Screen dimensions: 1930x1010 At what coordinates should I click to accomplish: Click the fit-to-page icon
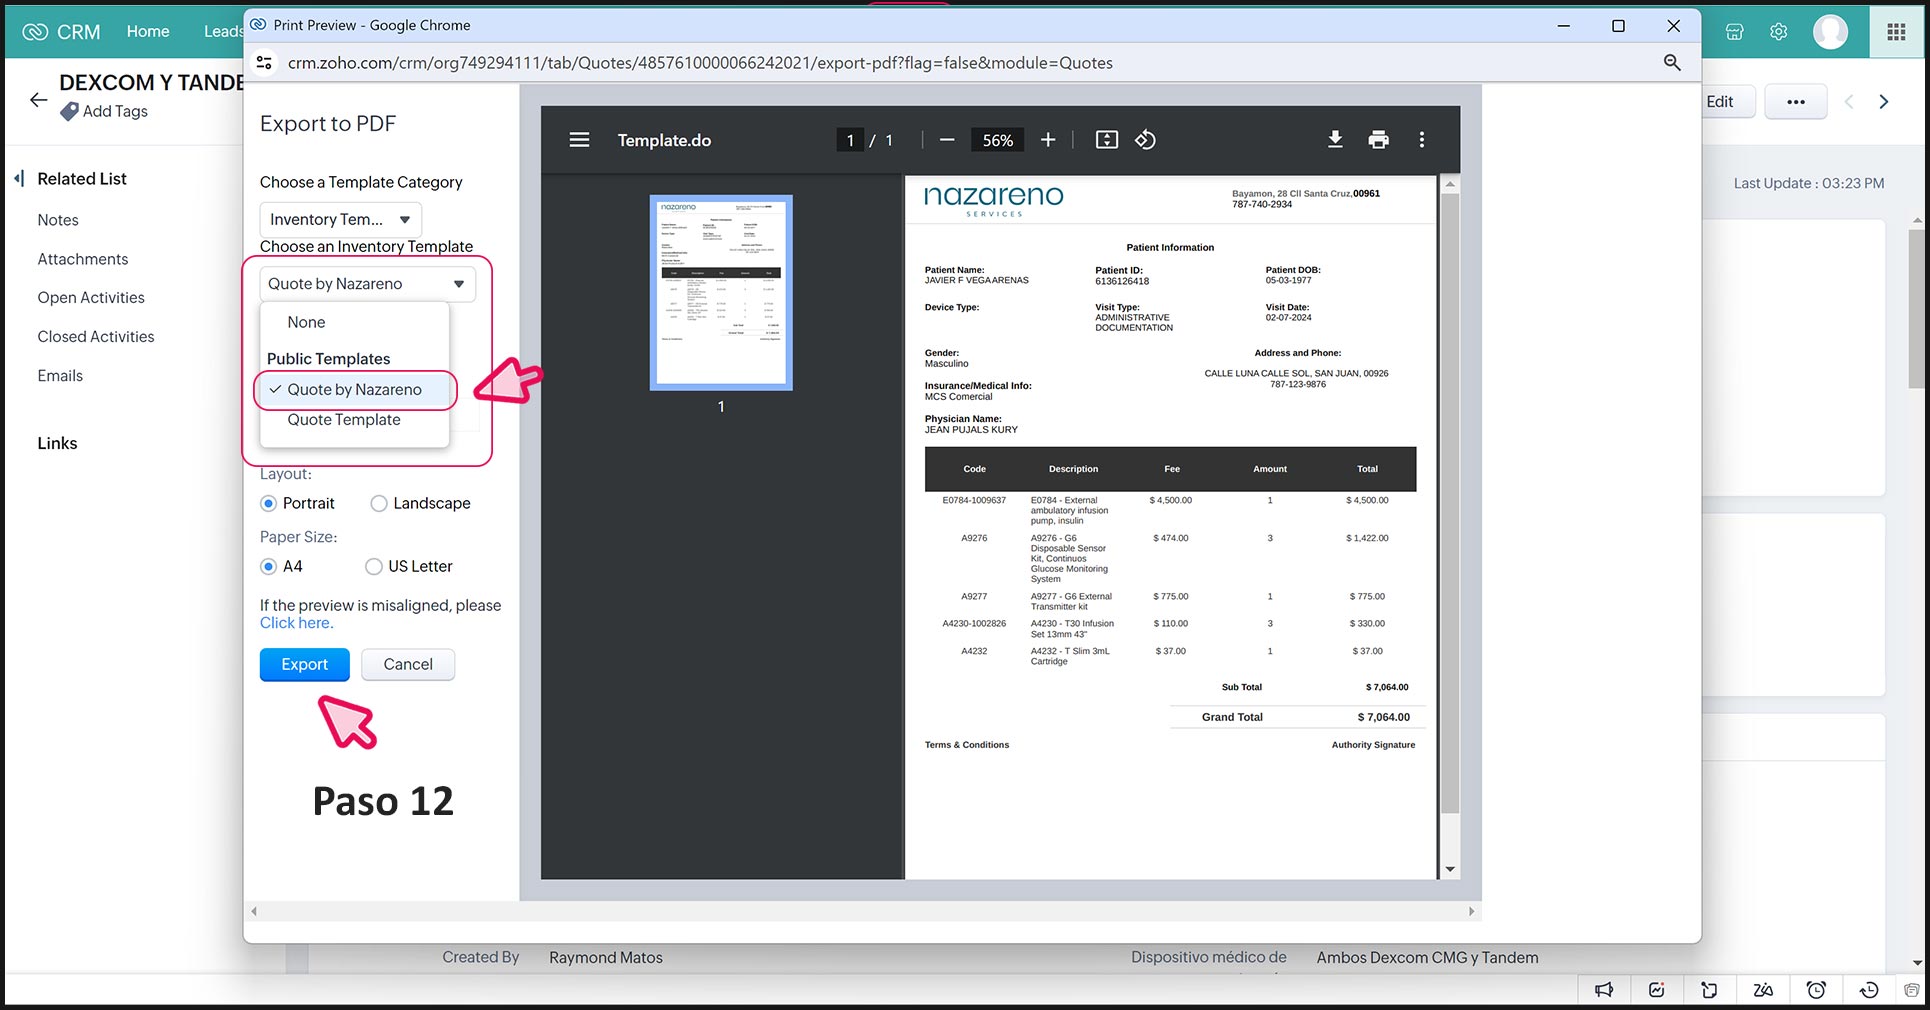pos(1106,140)
